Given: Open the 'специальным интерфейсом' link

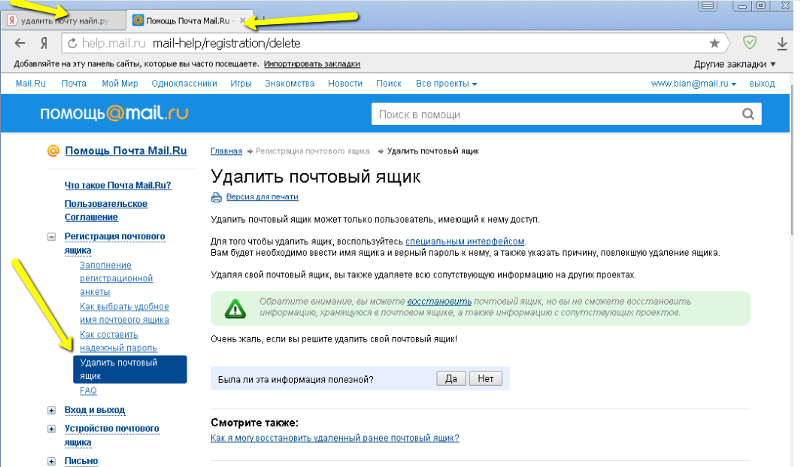Looking at the screenshot, I should (x=465, y=241).
